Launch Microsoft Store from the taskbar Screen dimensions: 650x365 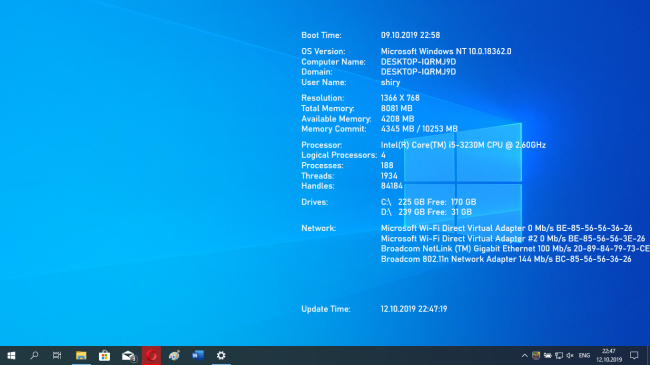[x=104, y=355]
